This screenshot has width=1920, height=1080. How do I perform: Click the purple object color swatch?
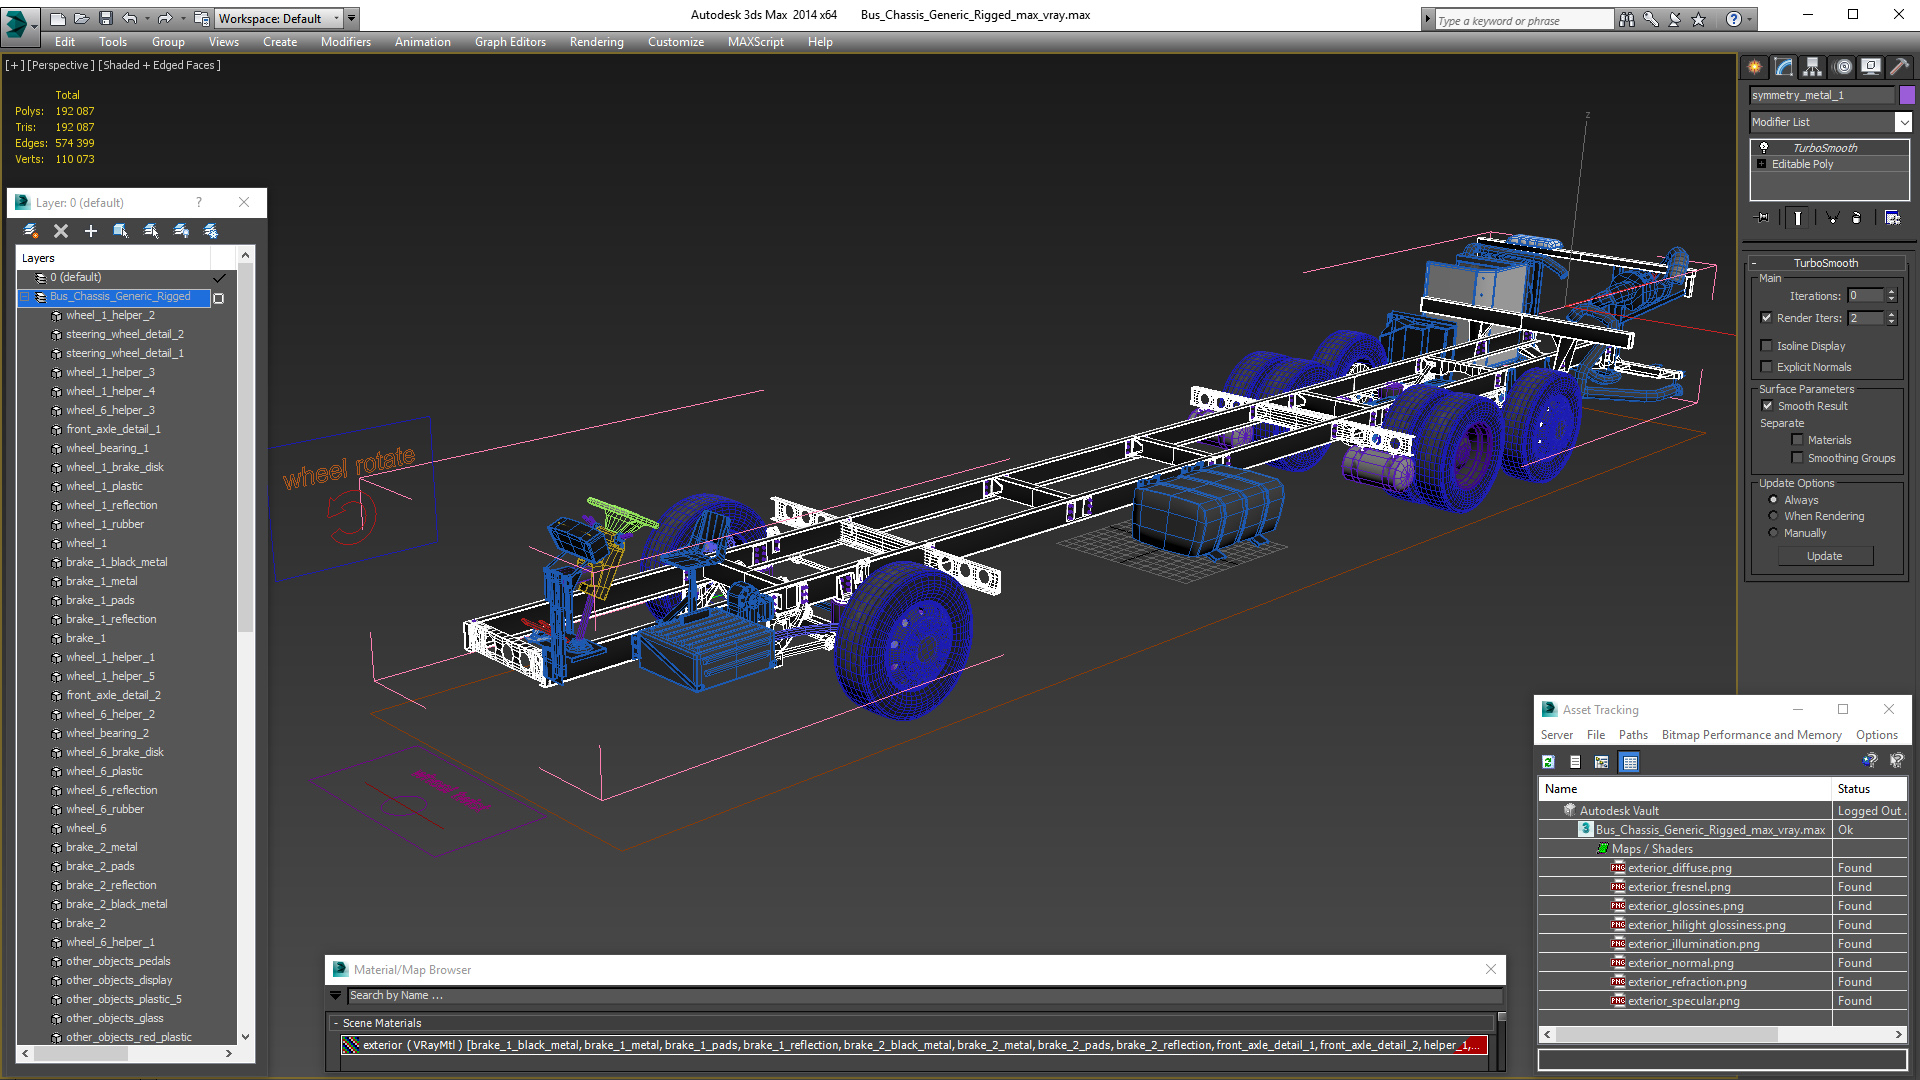coord(1907,95)
